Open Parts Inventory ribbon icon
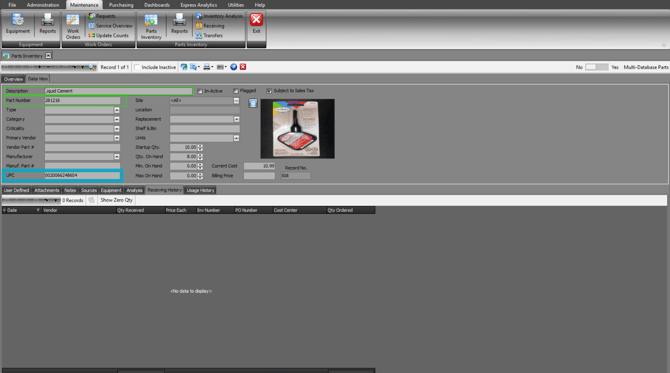Screen dimensions: 670x373 tap(151, 26)
